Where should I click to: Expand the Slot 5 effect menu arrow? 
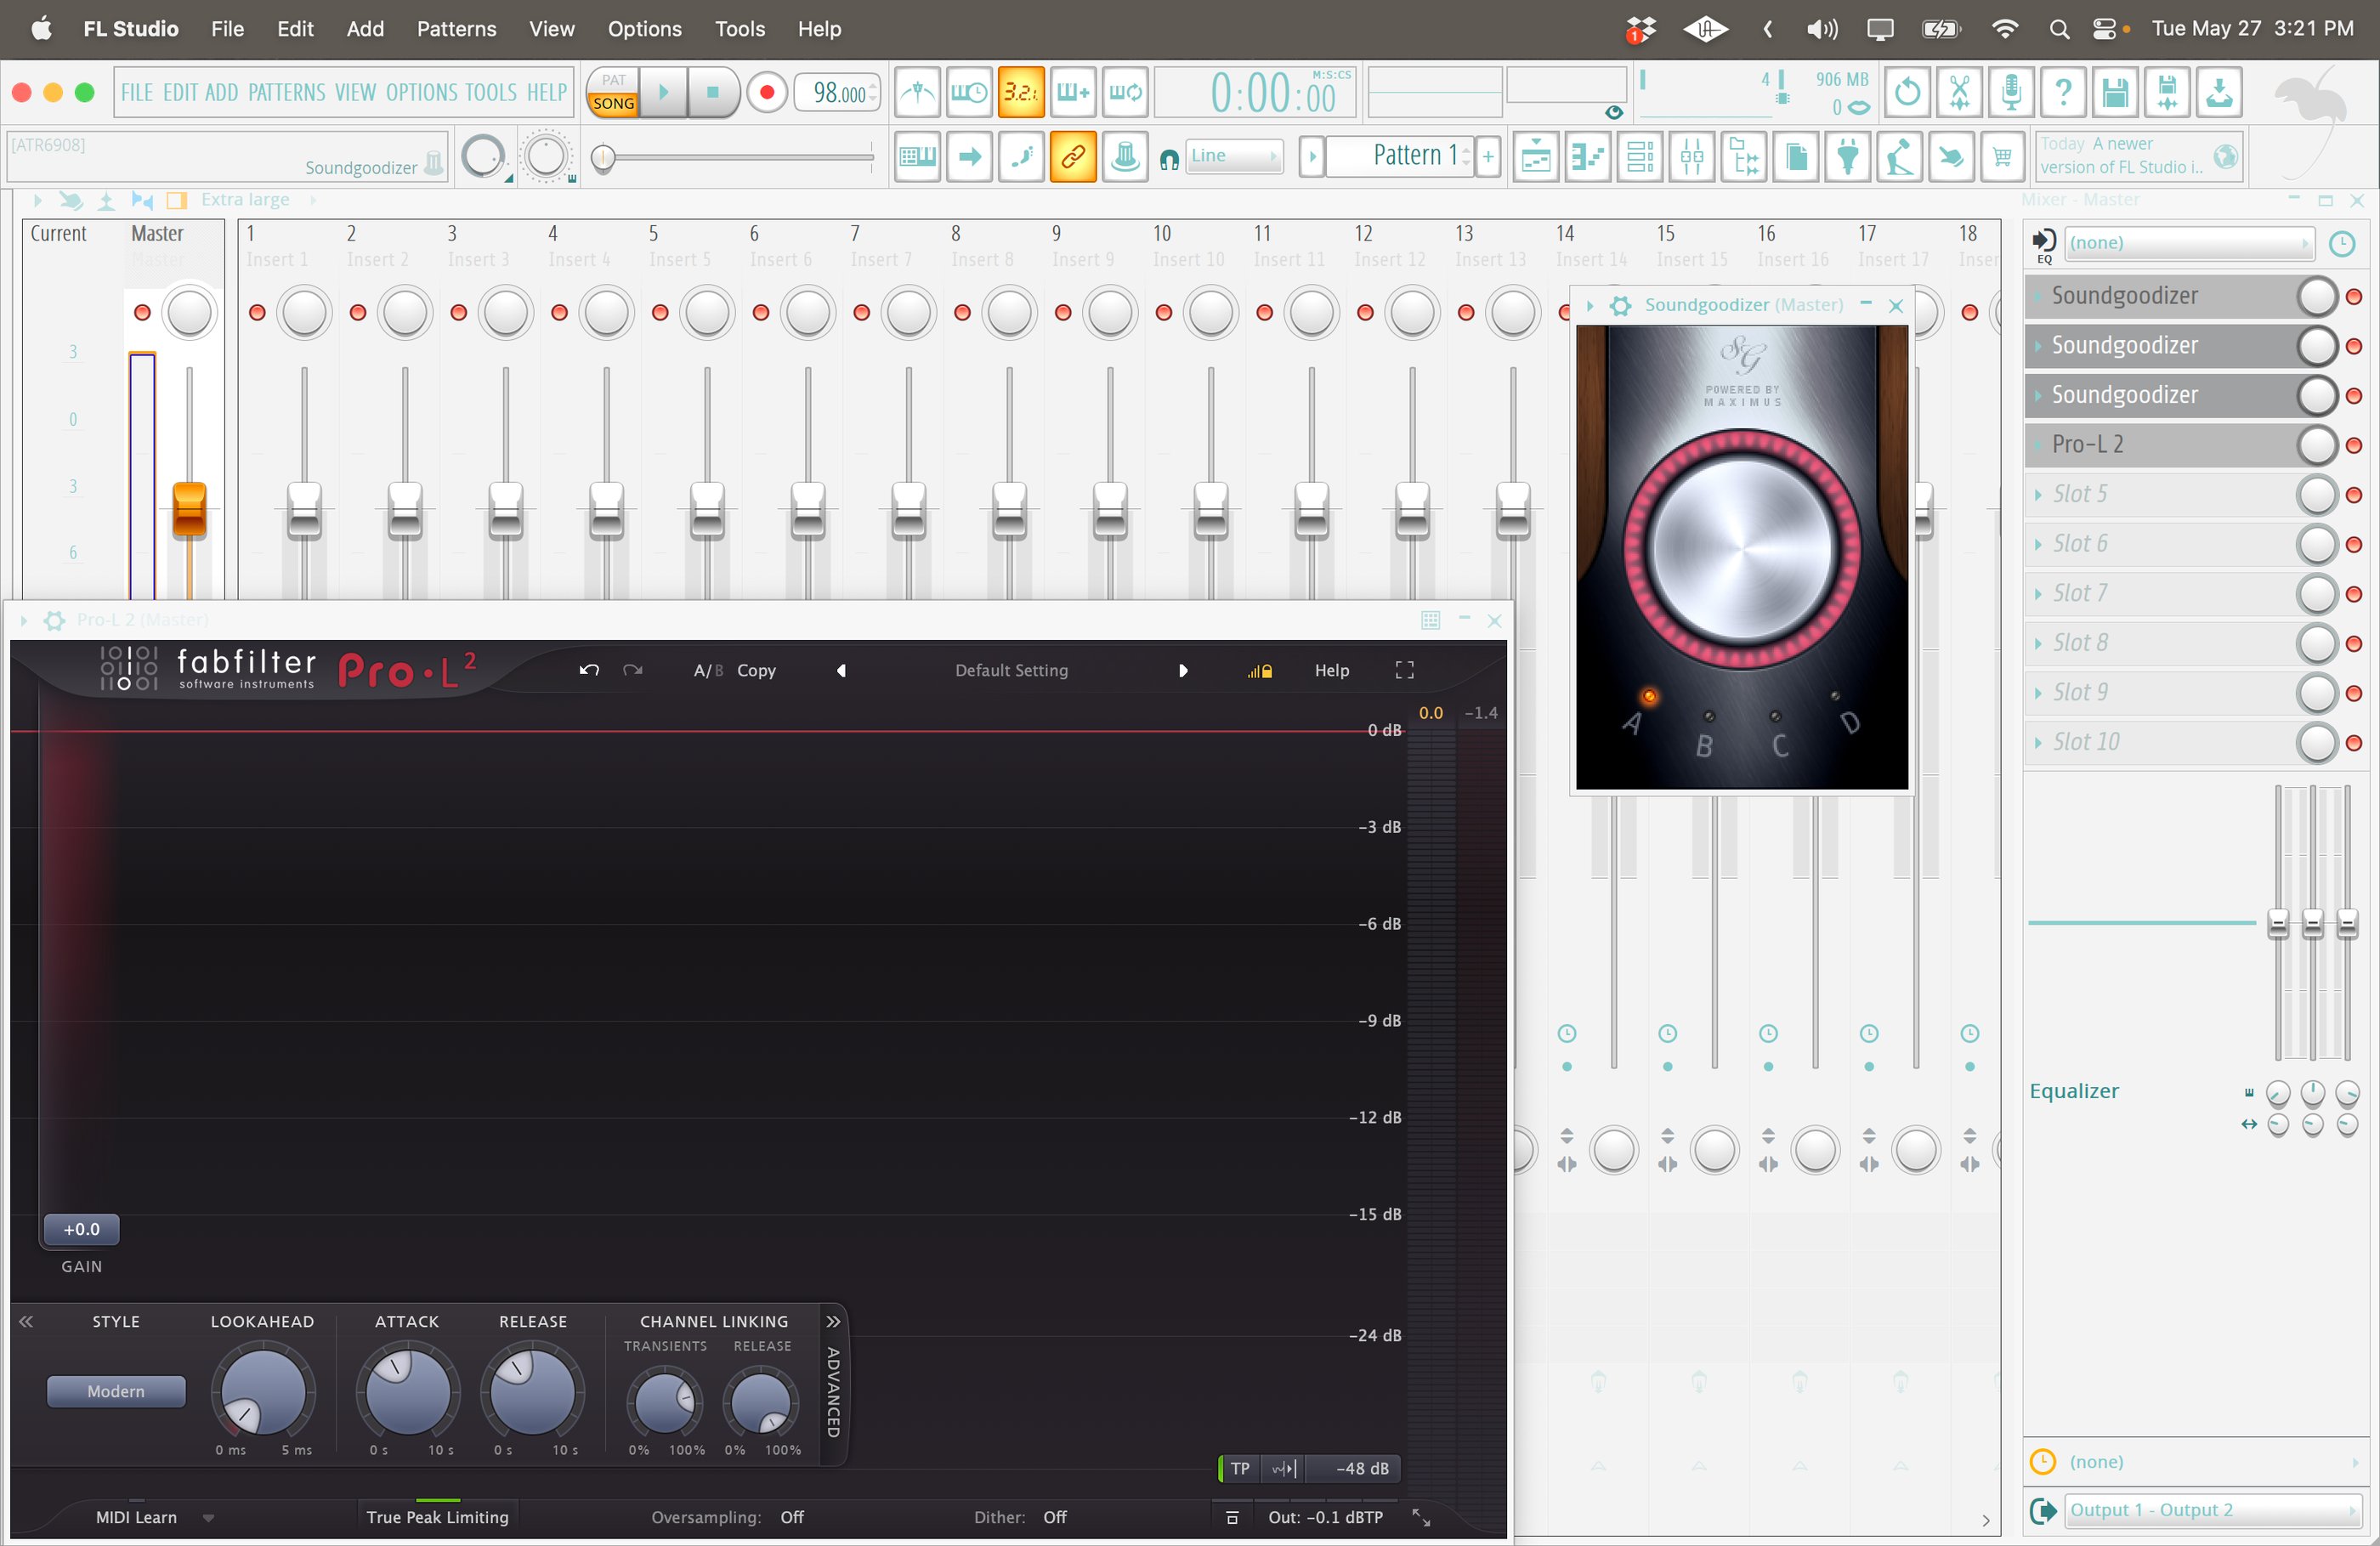tap(2038, 494)
